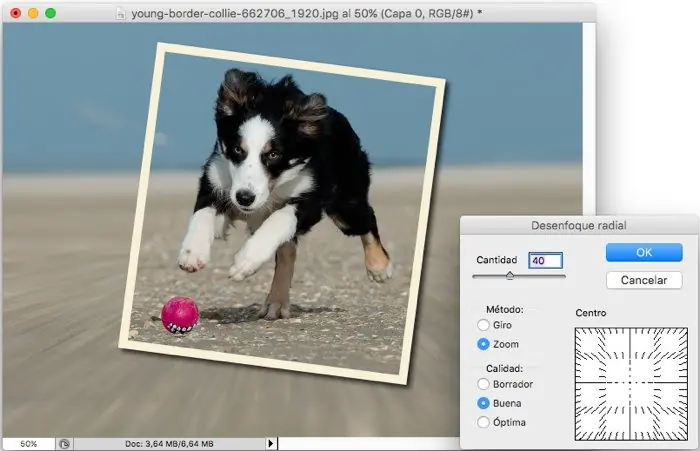The image size is (700, 451).
Task: Set quality to Óptima
Action: tap(484, 422)
